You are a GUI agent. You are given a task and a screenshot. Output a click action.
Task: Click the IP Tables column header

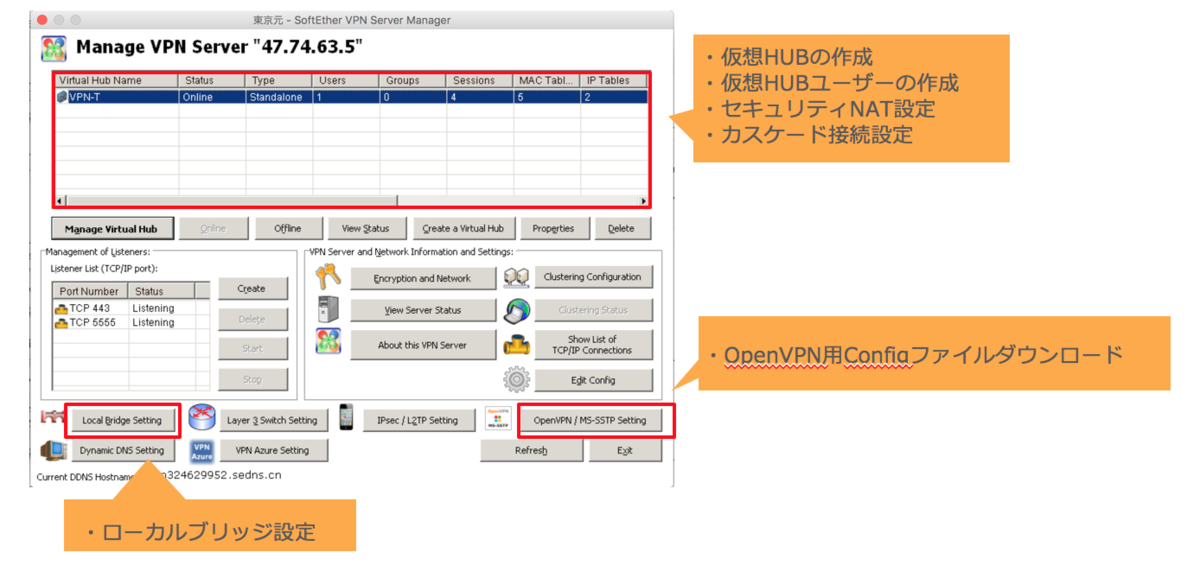[x=614, y=80]
